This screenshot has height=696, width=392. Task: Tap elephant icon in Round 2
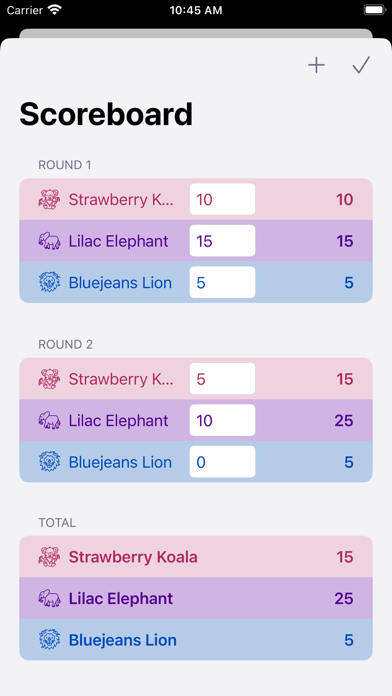(49, 420)
